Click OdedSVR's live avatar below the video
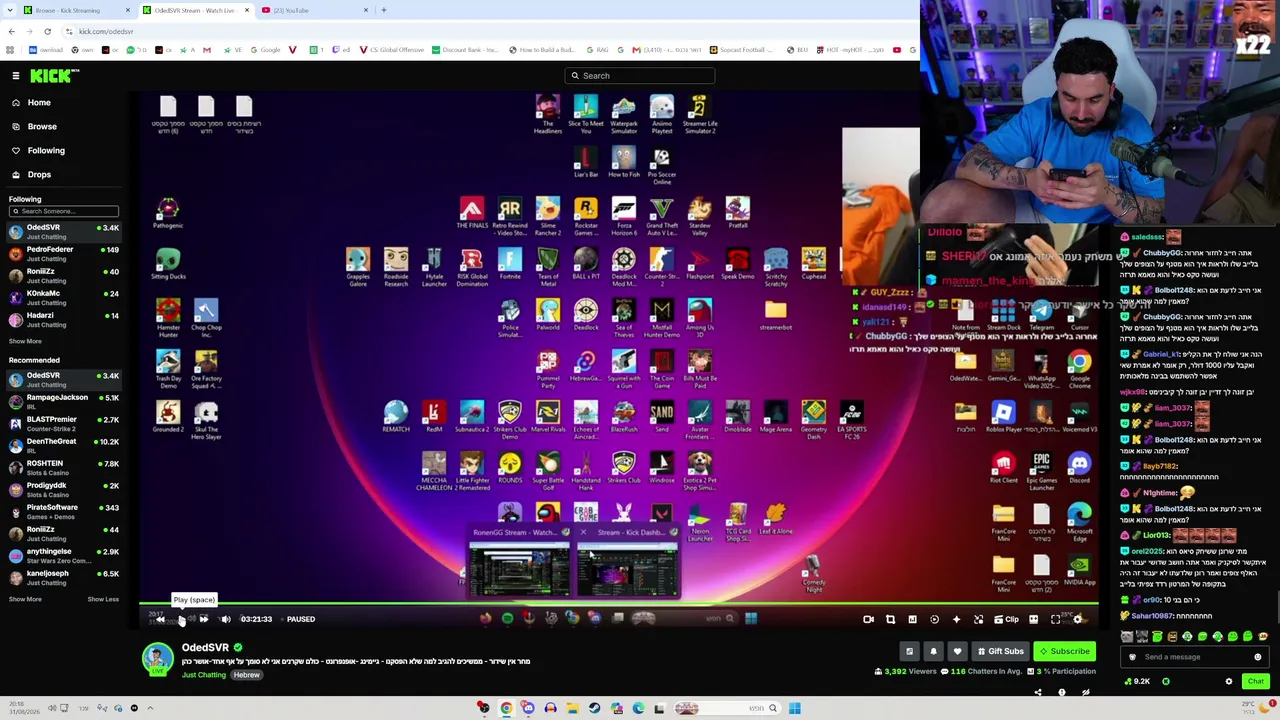1280x720 pixels. click(x=157, y=659)
